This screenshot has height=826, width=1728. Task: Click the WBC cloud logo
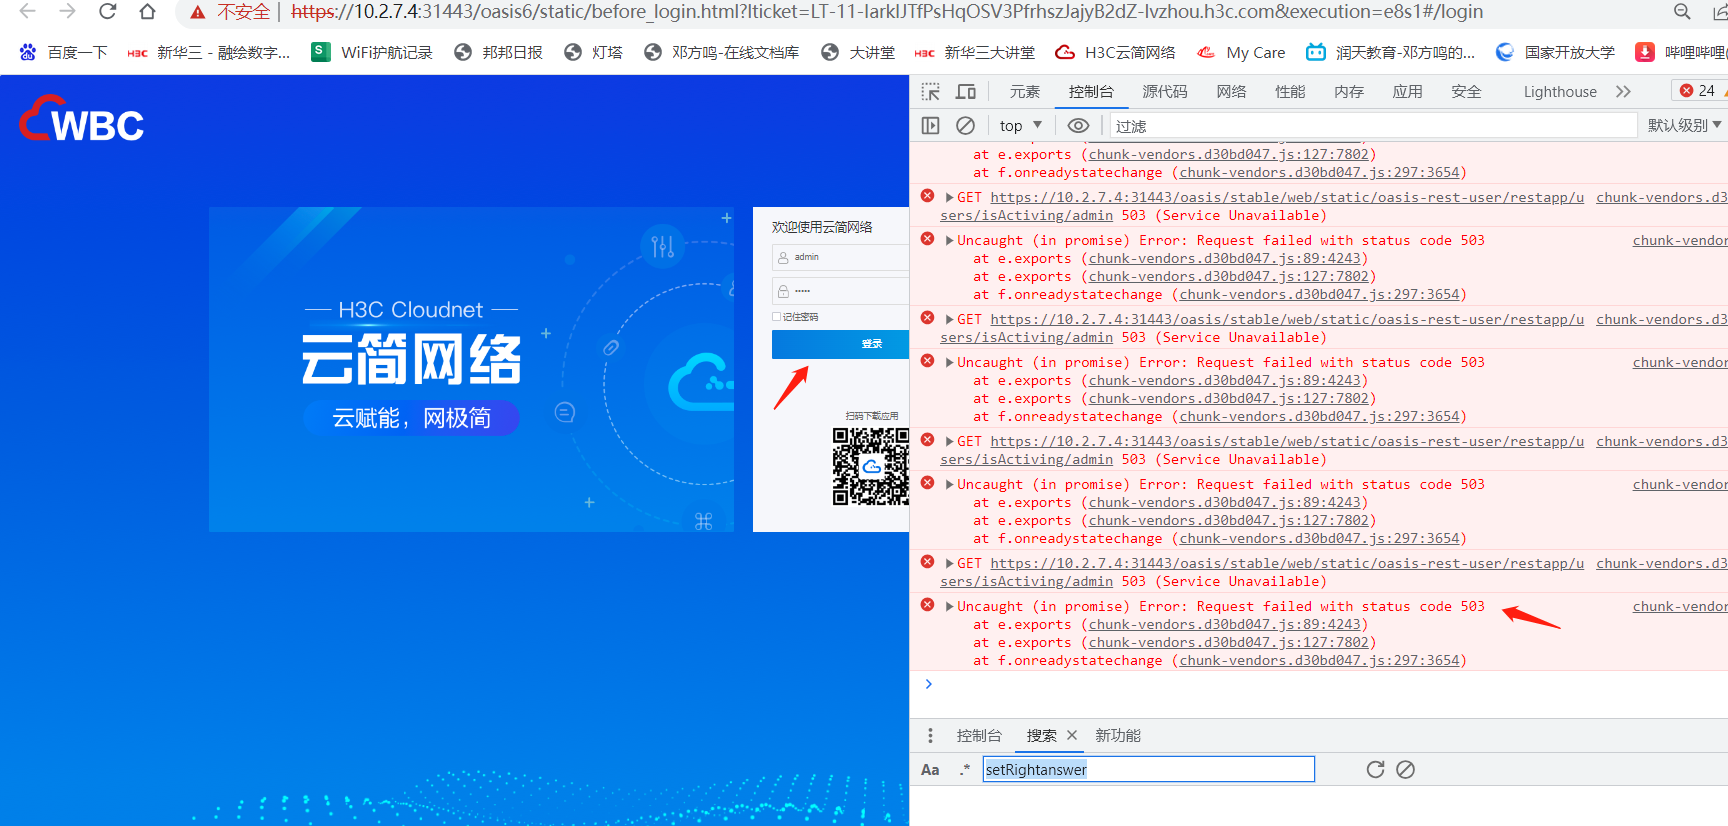(81, 119)
